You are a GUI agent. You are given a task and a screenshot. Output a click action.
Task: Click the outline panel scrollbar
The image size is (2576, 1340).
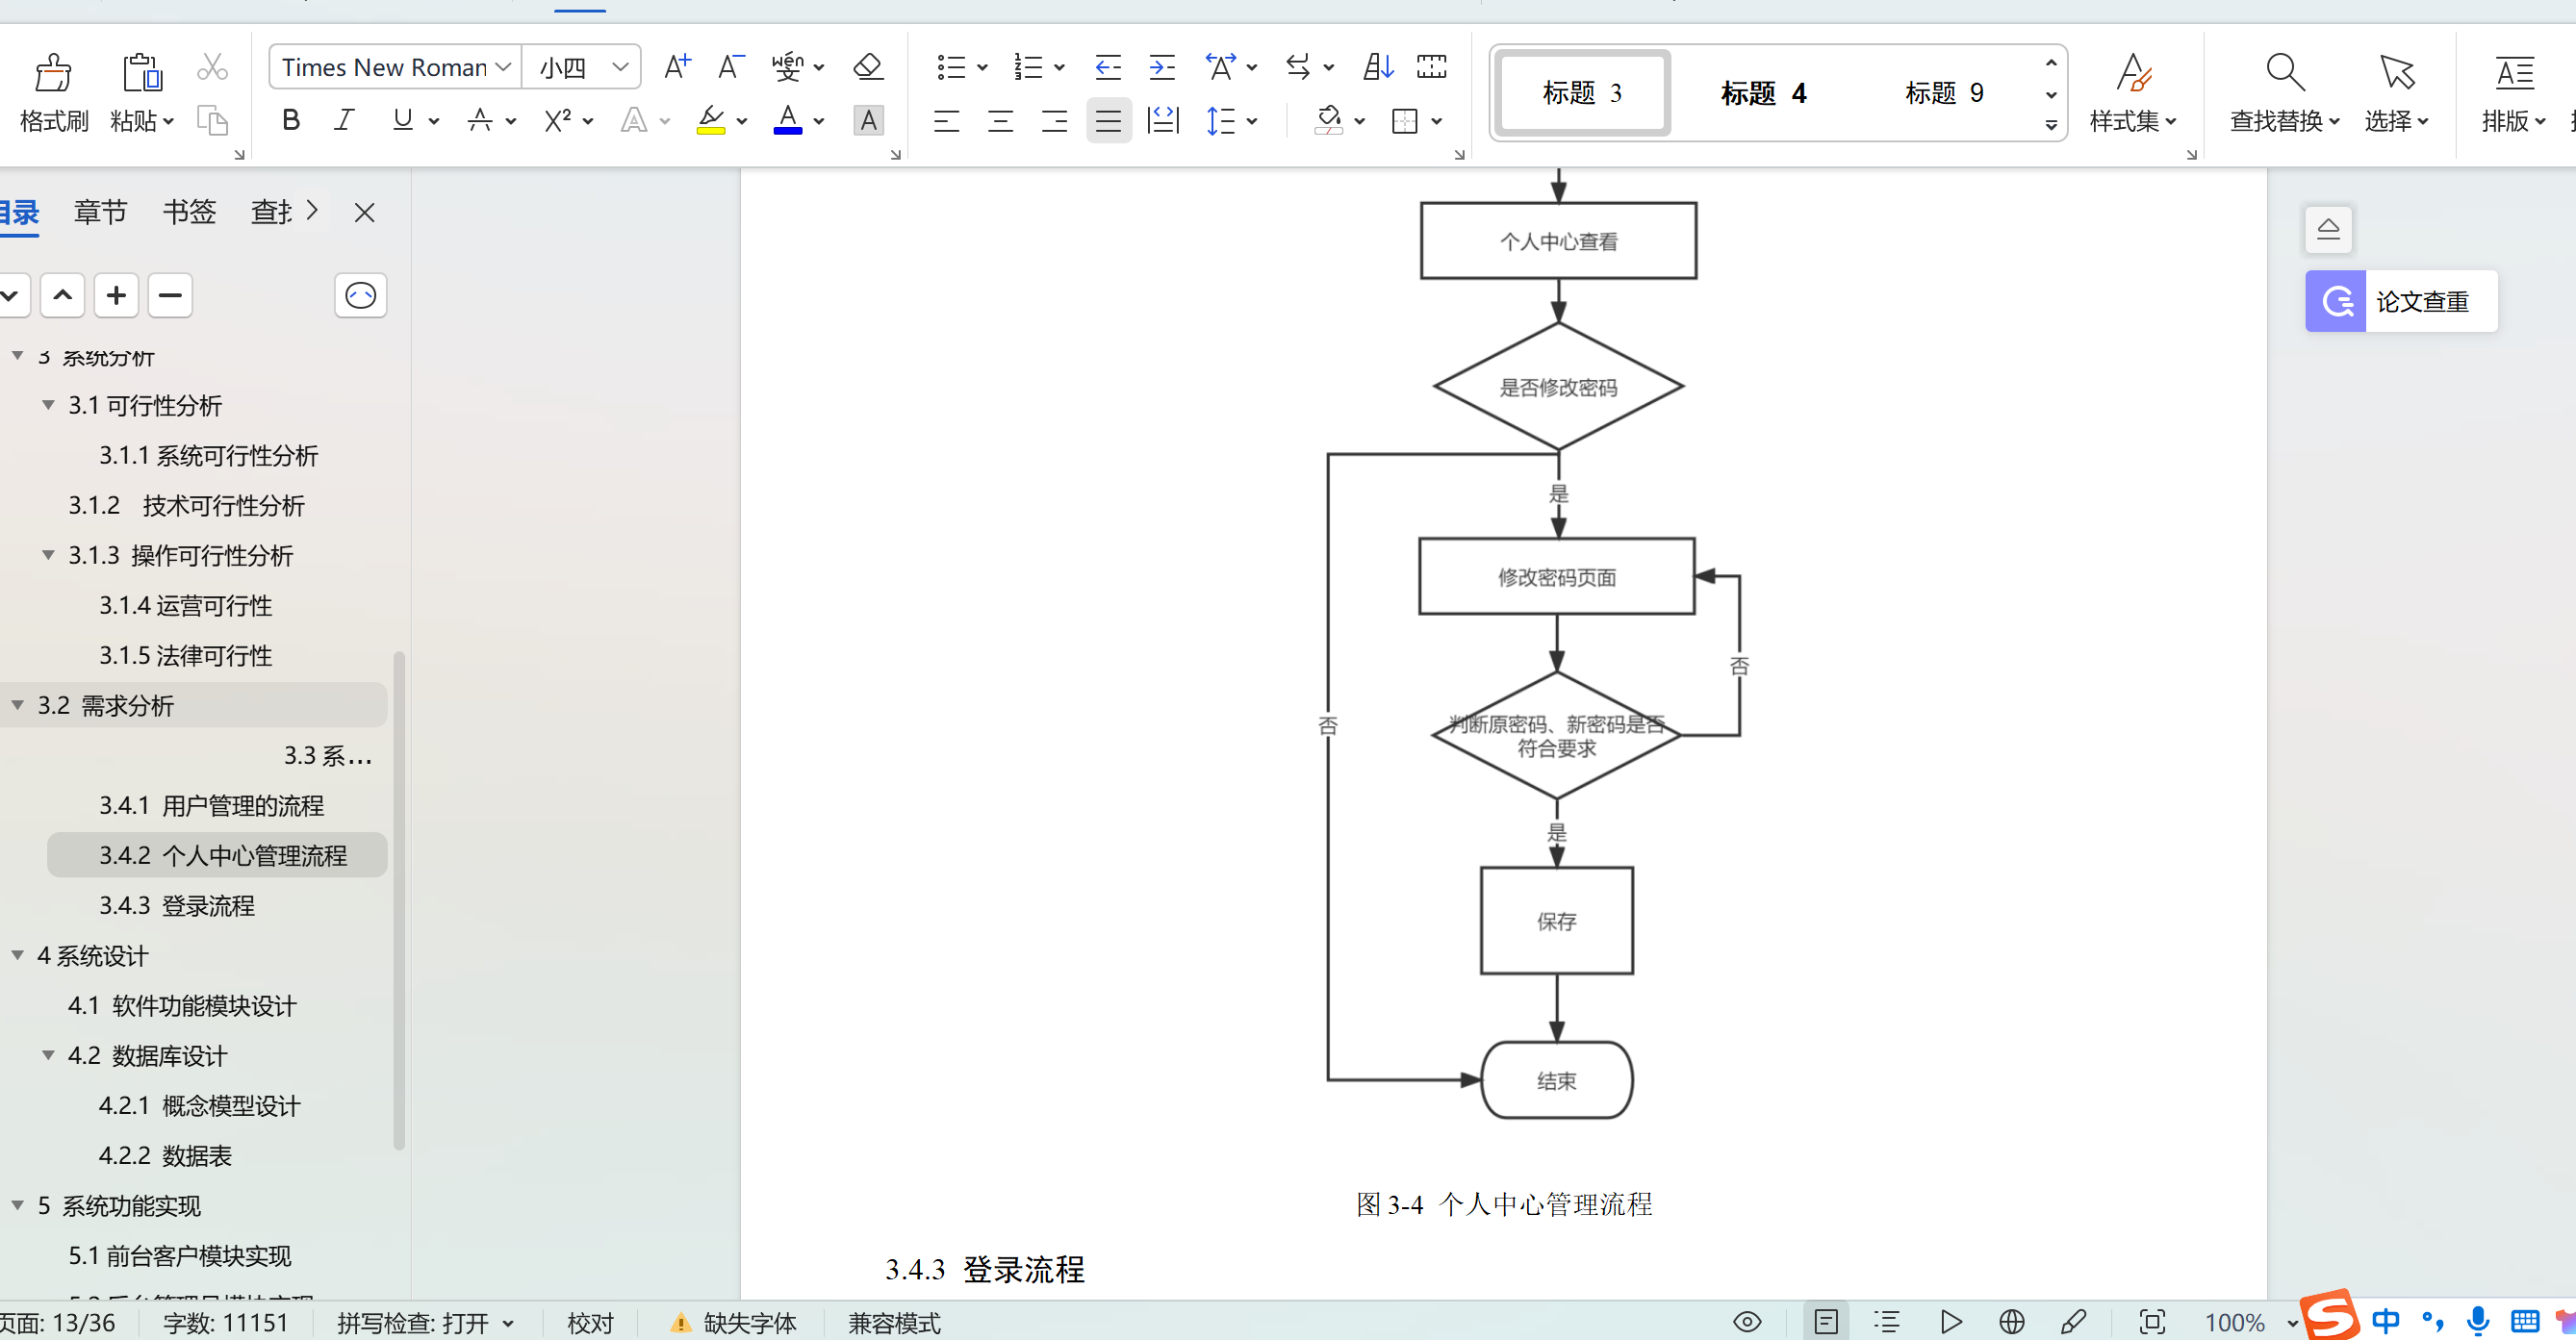[401, 900]
